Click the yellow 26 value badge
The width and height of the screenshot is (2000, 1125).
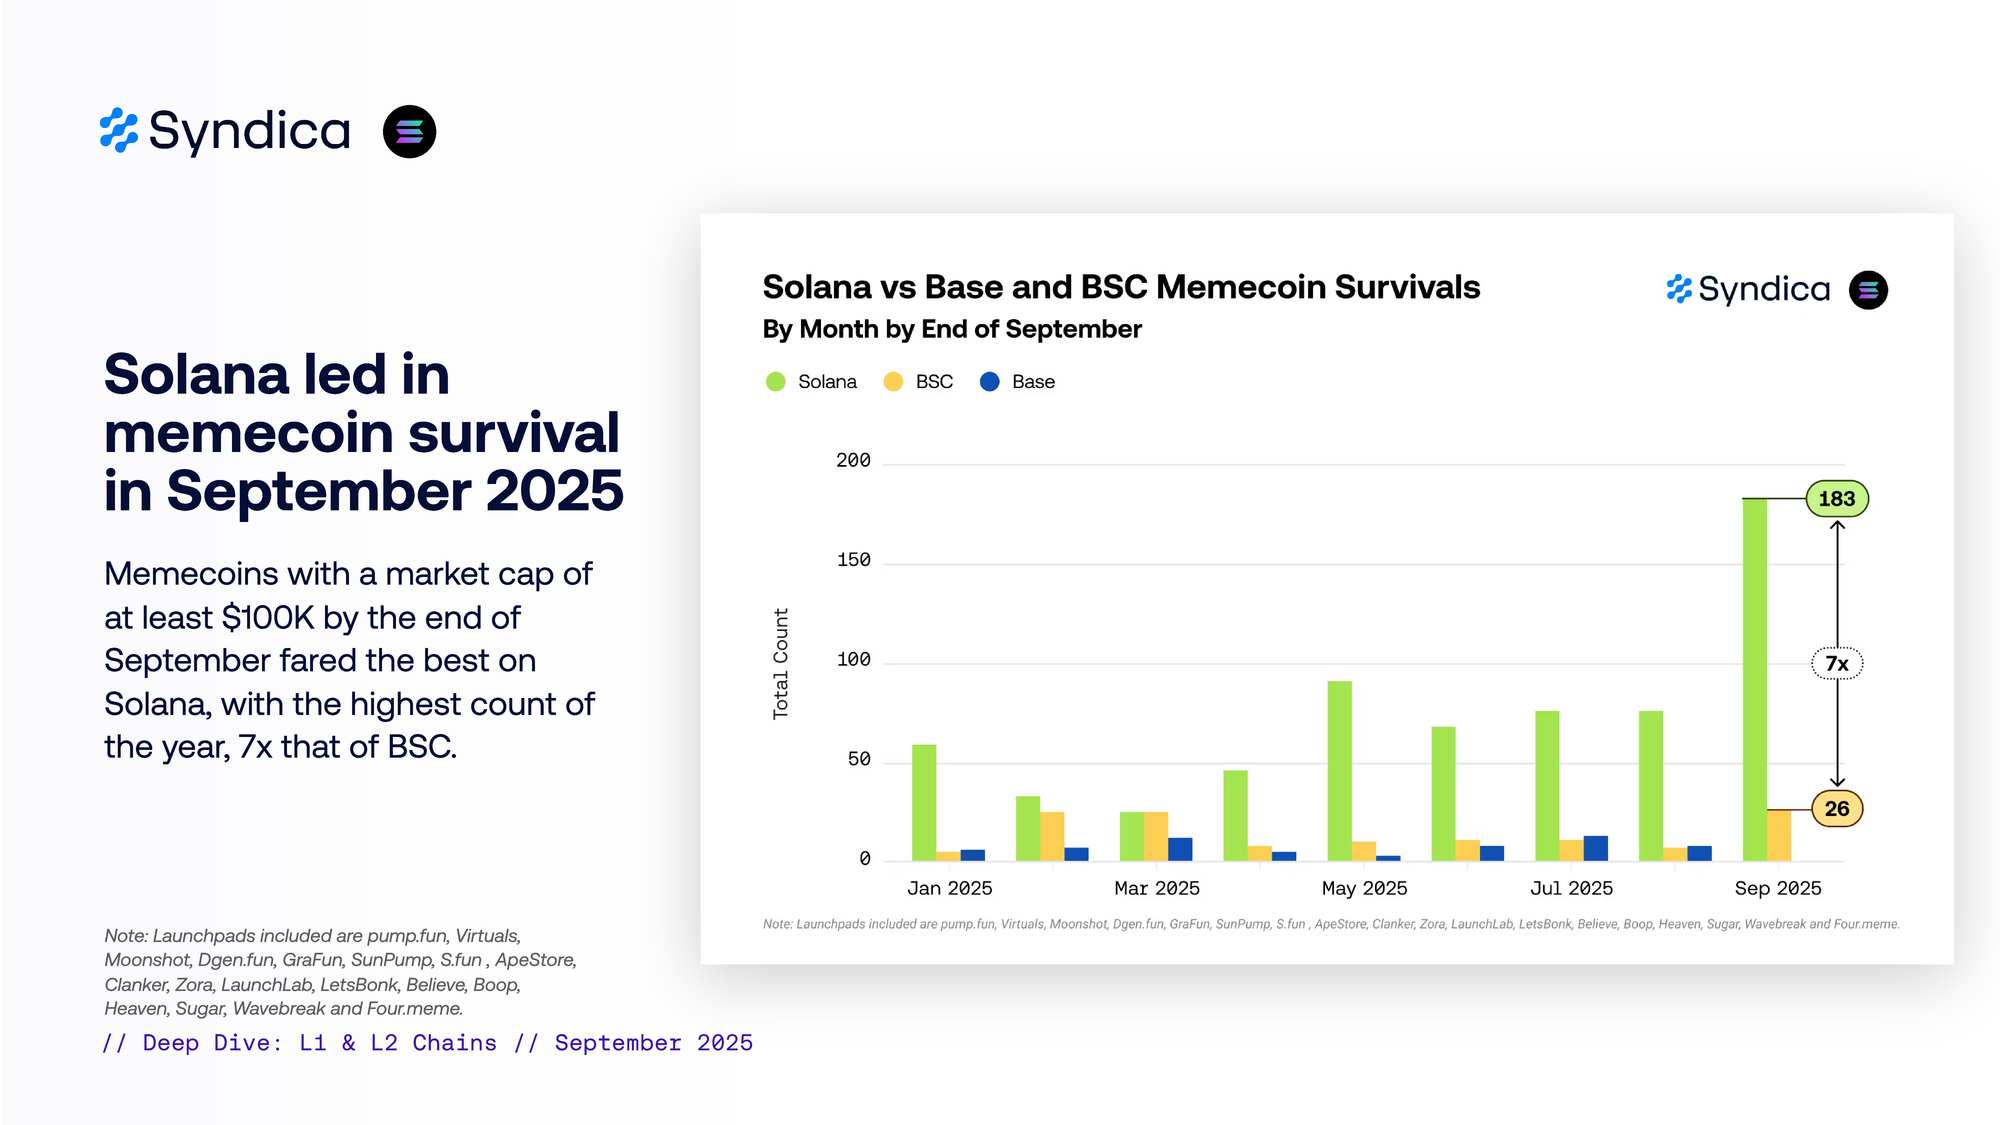[1836, 809]
